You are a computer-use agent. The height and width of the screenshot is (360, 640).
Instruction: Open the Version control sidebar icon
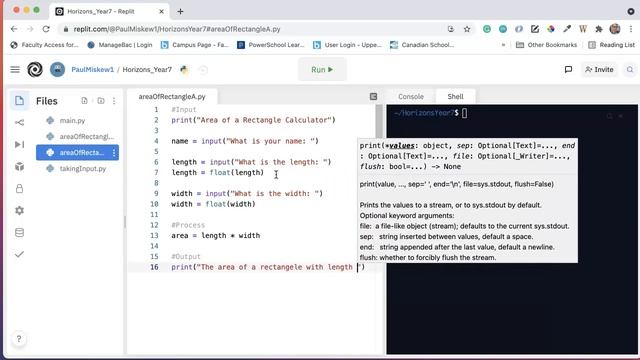[x=19, y=122]
